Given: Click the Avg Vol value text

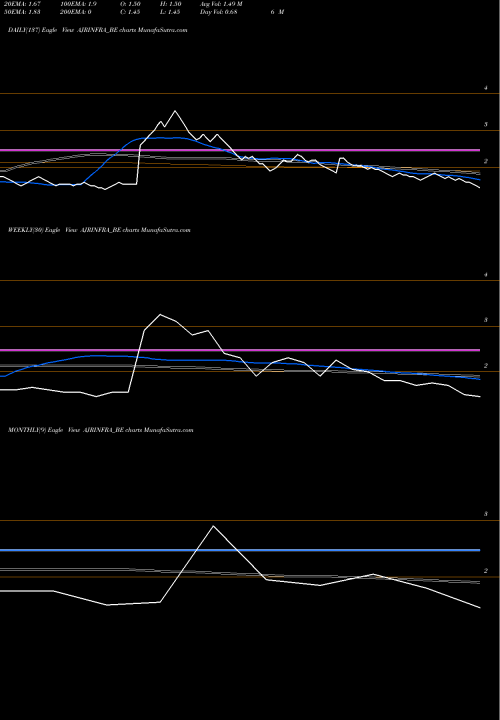Looking at the screenshot, I should tap(221, 4).
